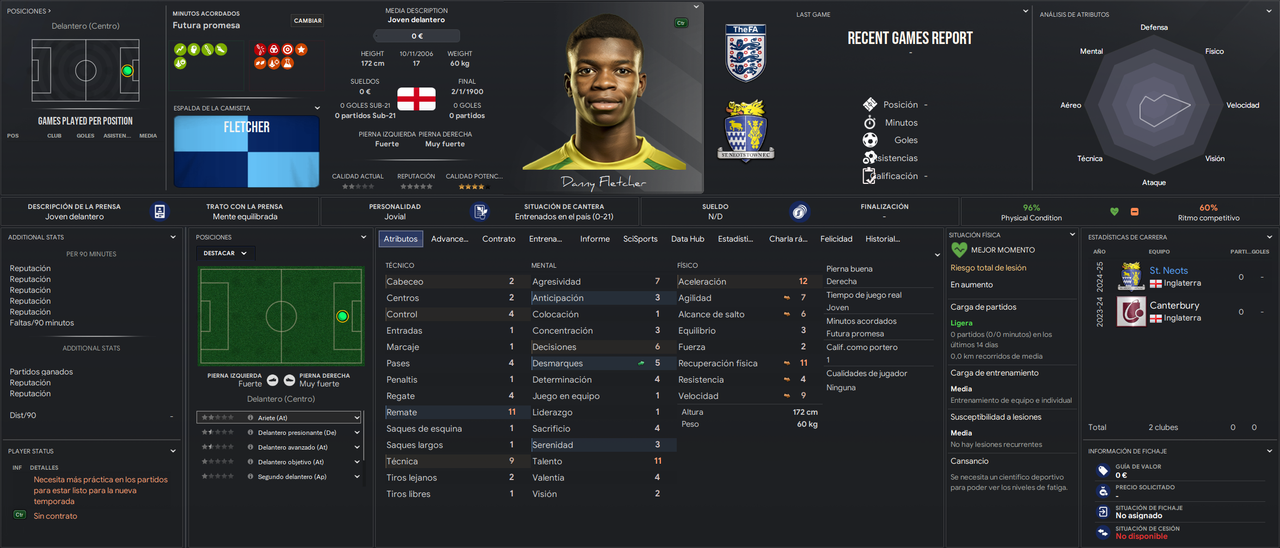The image size is (1280, 548).
Task: Click the left foot boot icon
Action: click(x=272, y=380)
